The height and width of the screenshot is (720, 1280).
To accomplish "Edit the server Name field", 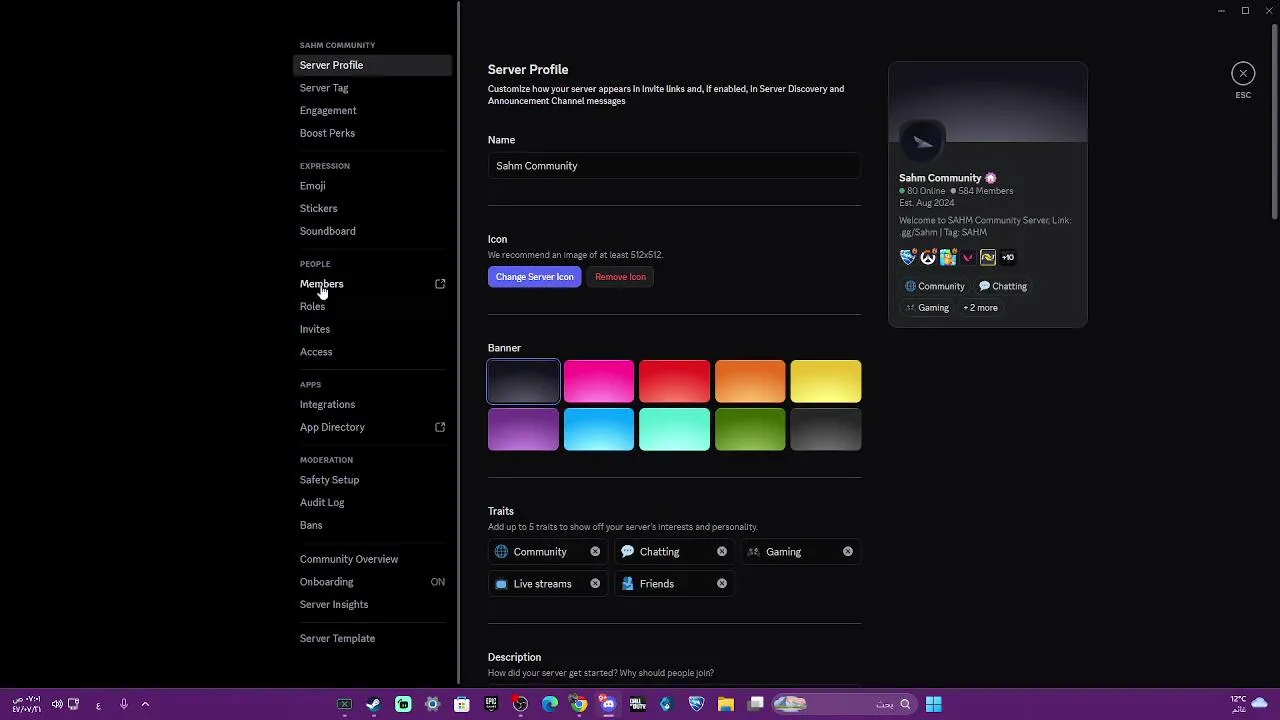I will click(674, 166).
